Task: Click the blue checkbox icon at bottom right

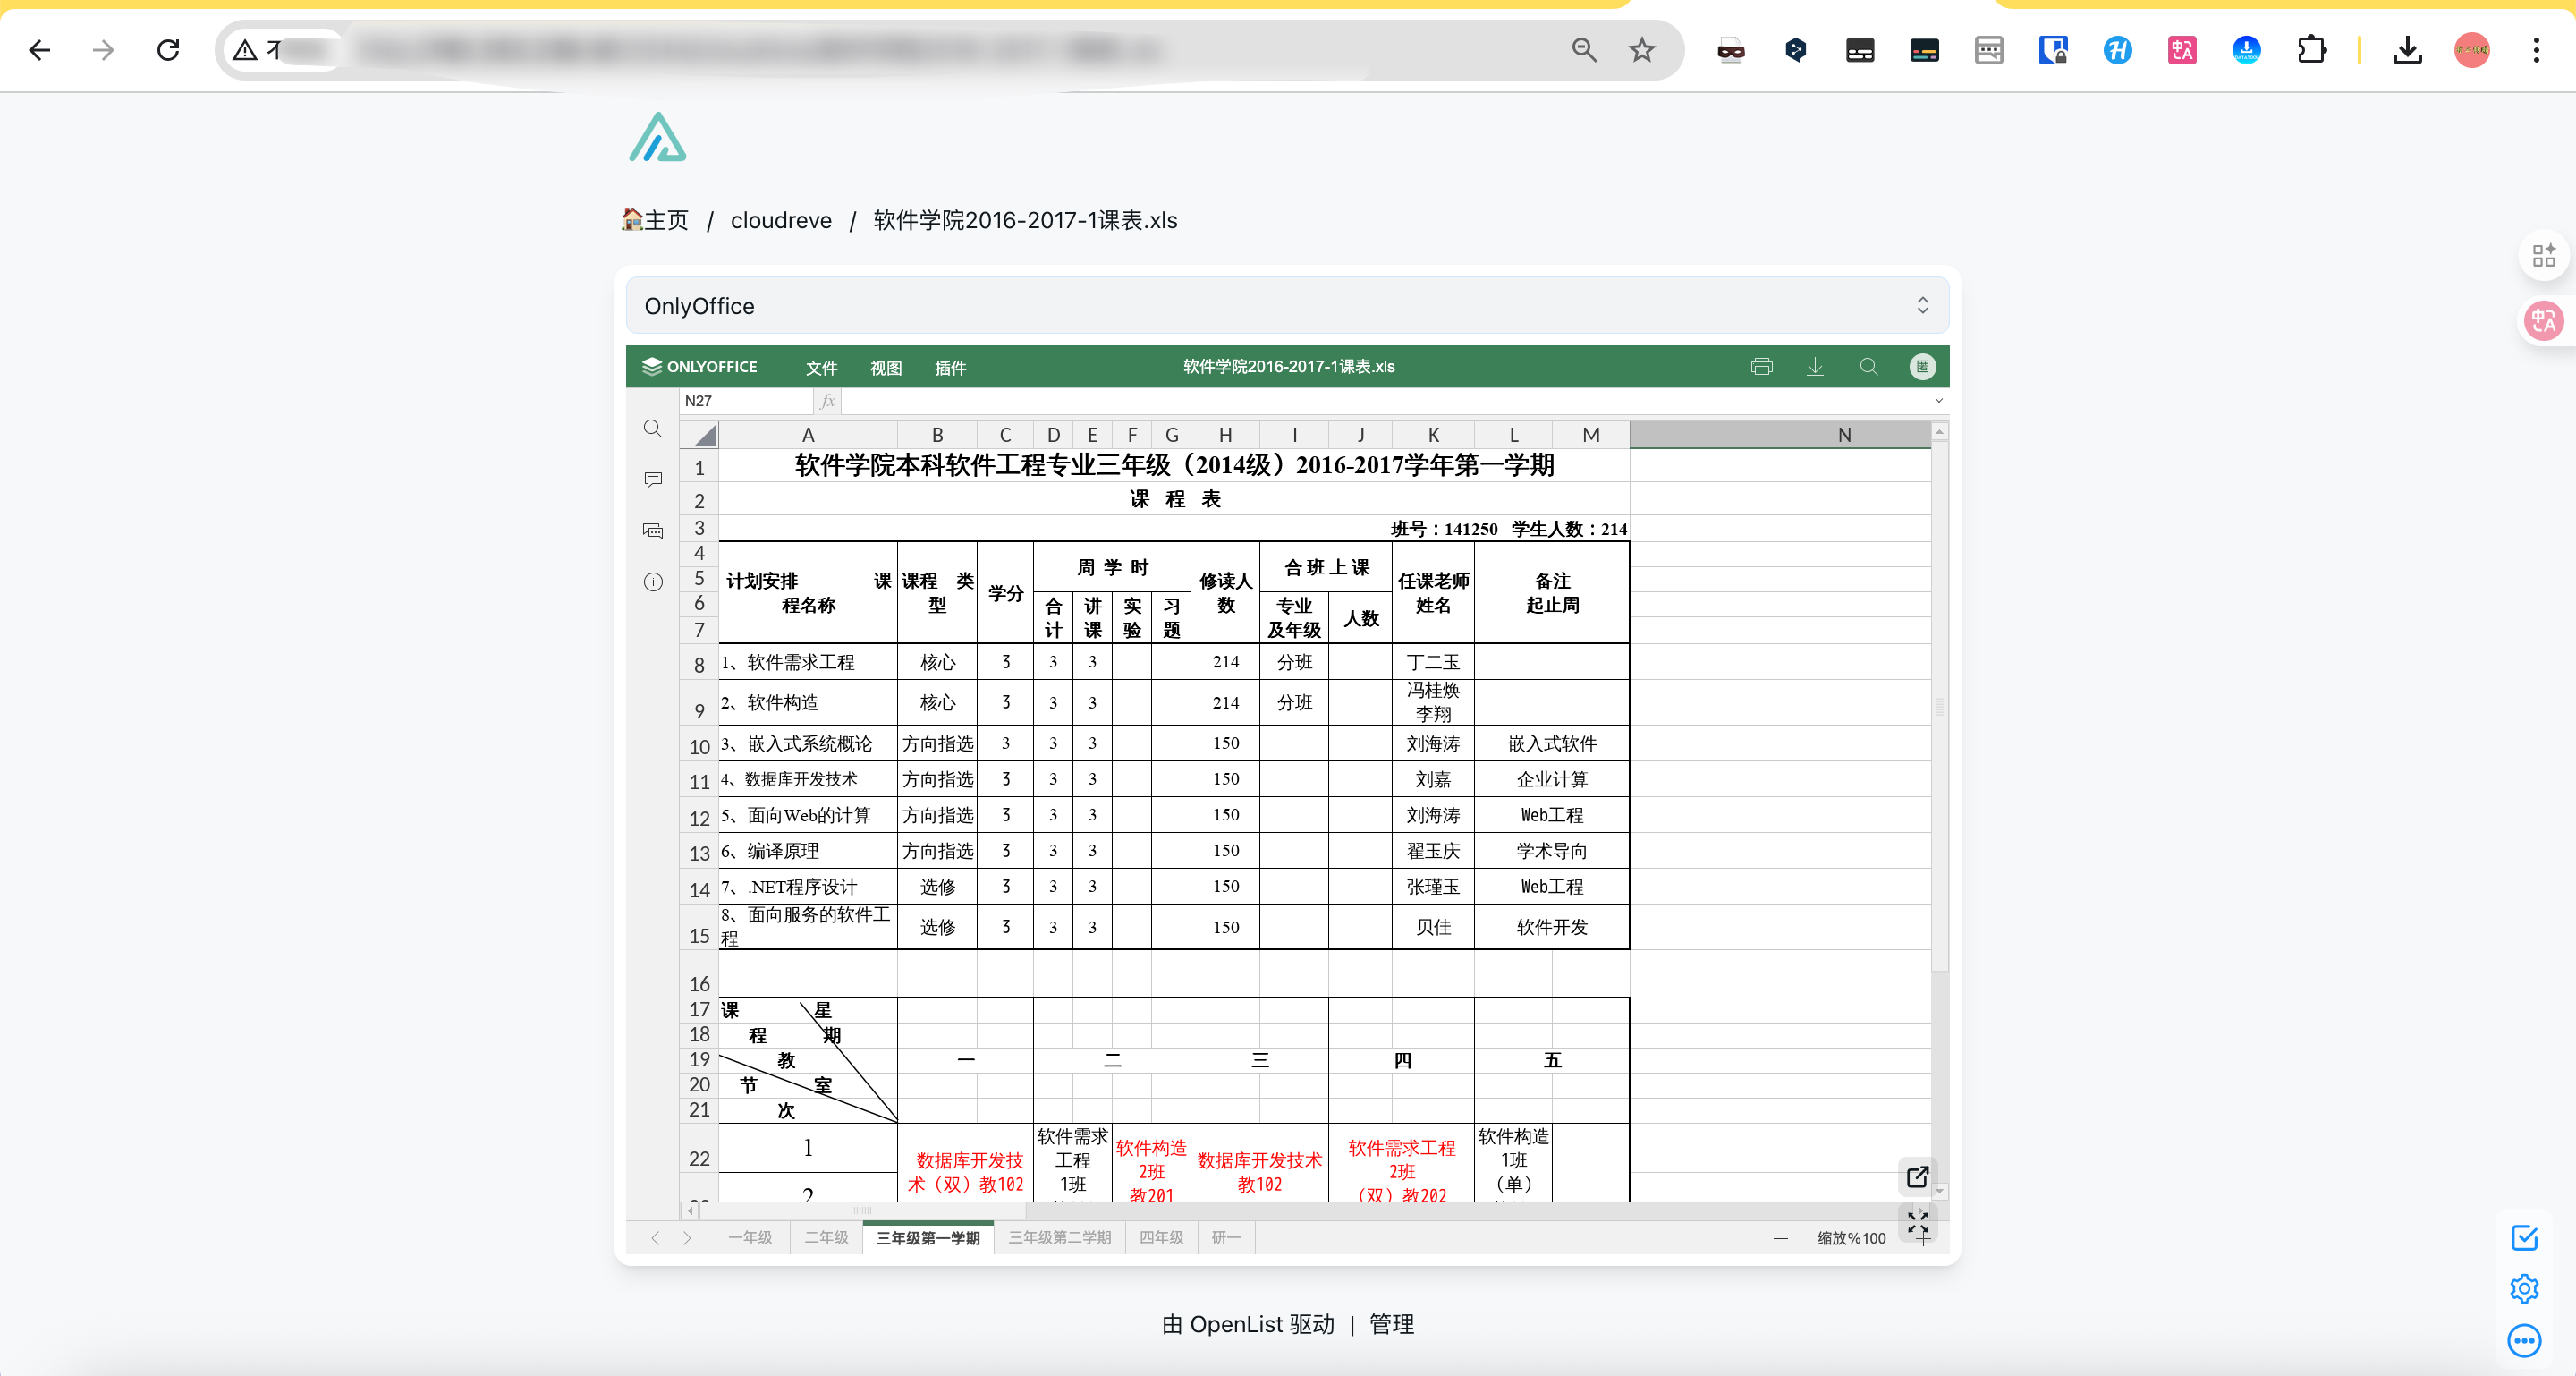Action: click(2523, 1238)
